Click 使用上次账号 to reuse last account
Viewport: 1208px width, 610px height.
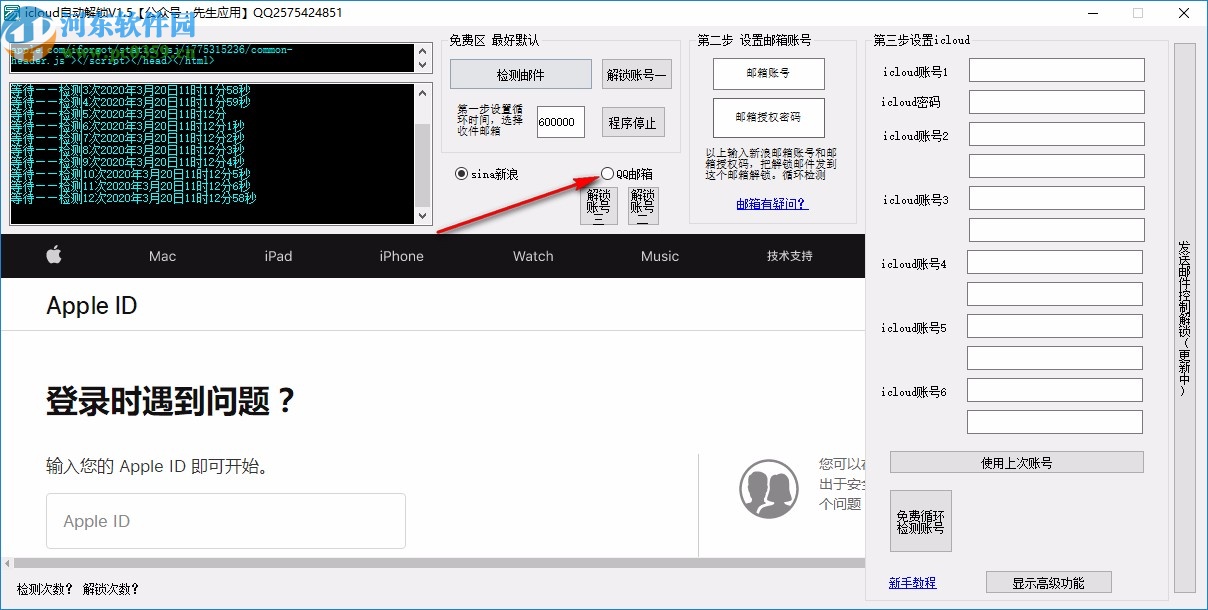[x=1015, y=461]
